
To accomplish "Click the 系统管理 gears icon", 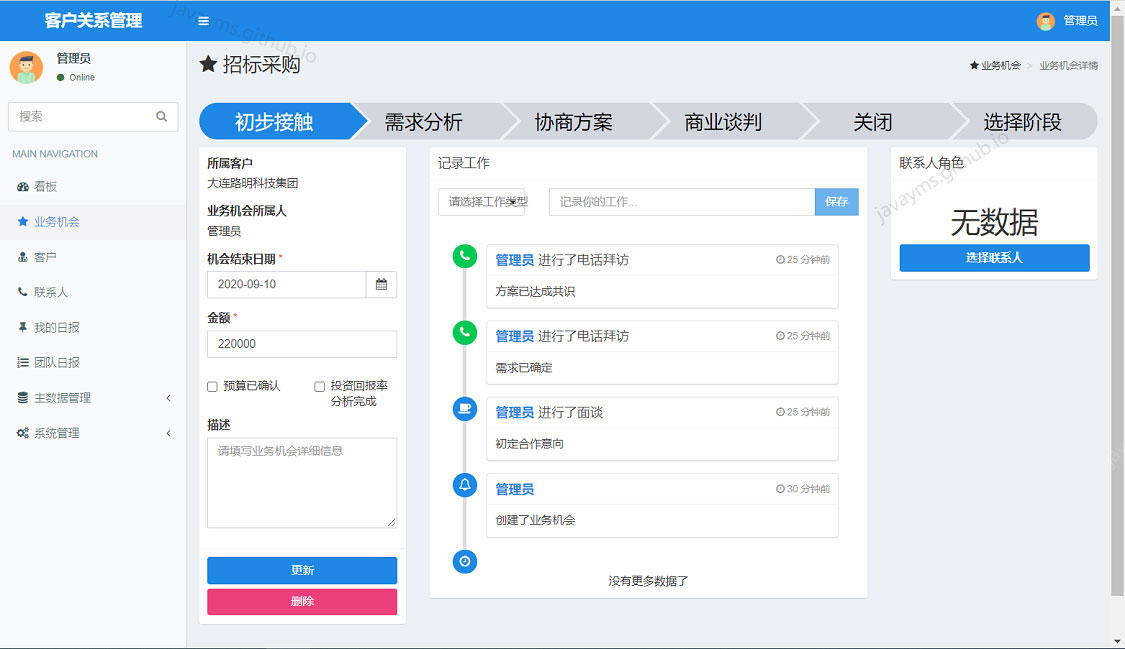I will point(23,433).
